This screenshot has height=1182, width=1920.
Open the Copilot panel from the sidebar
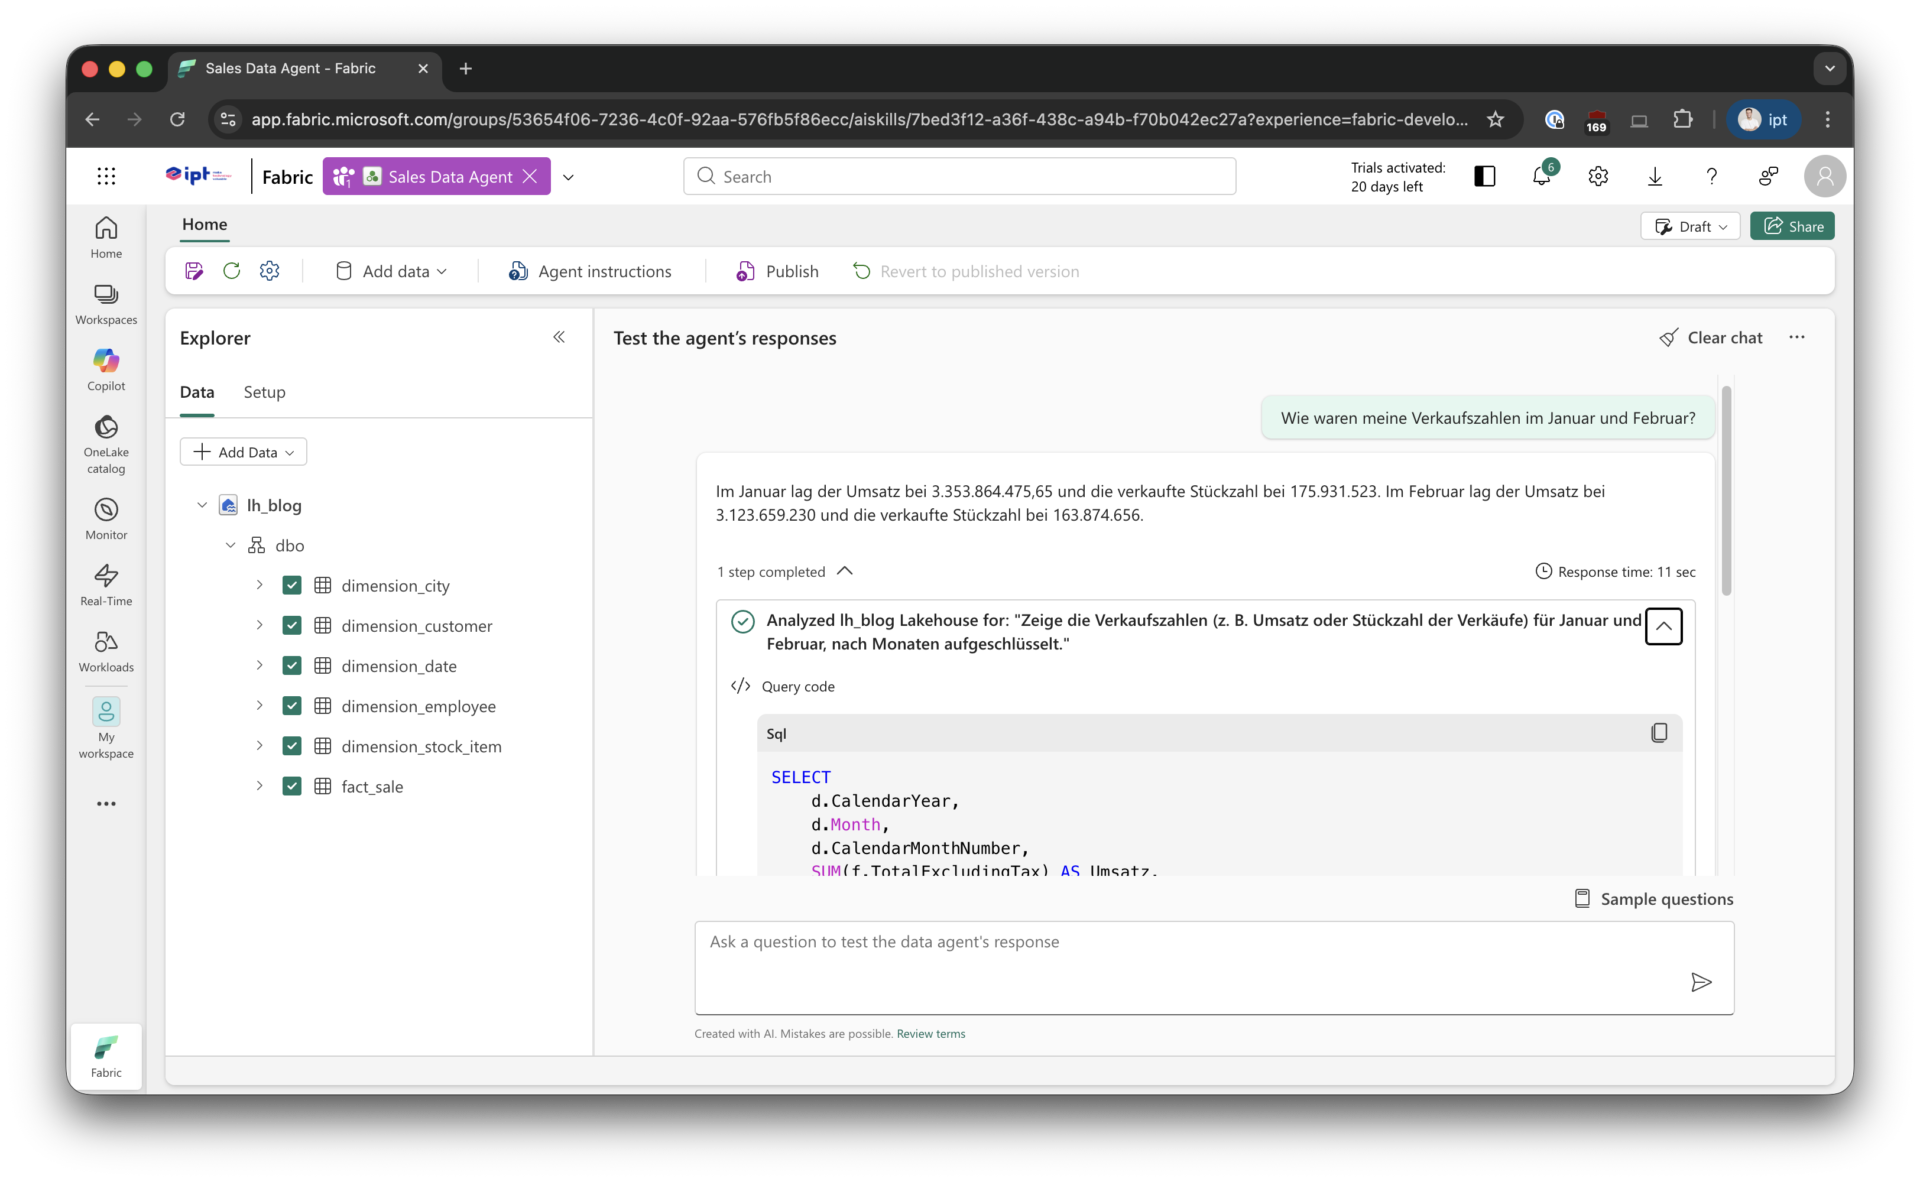coord(106,369)
